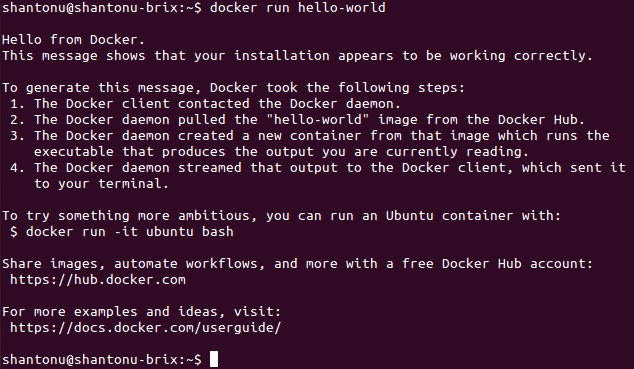
Task: Click the blinking cursor at bottom prompt
Action: pos(214,359)
